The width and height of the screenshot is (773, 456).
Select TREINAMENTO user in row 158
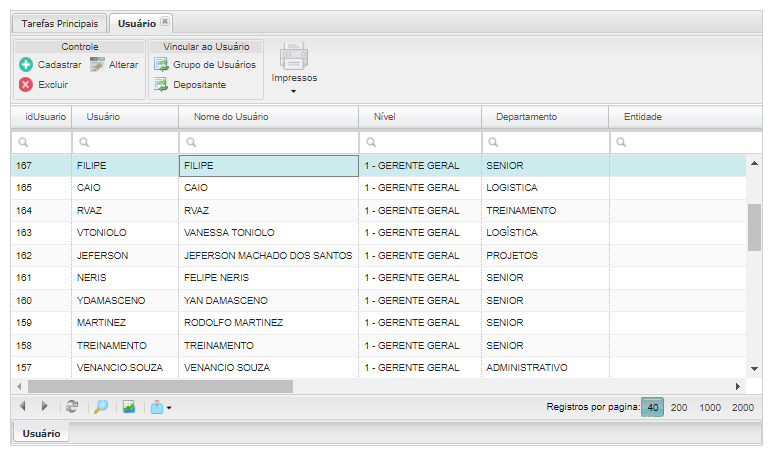click(x=112, y=346)
